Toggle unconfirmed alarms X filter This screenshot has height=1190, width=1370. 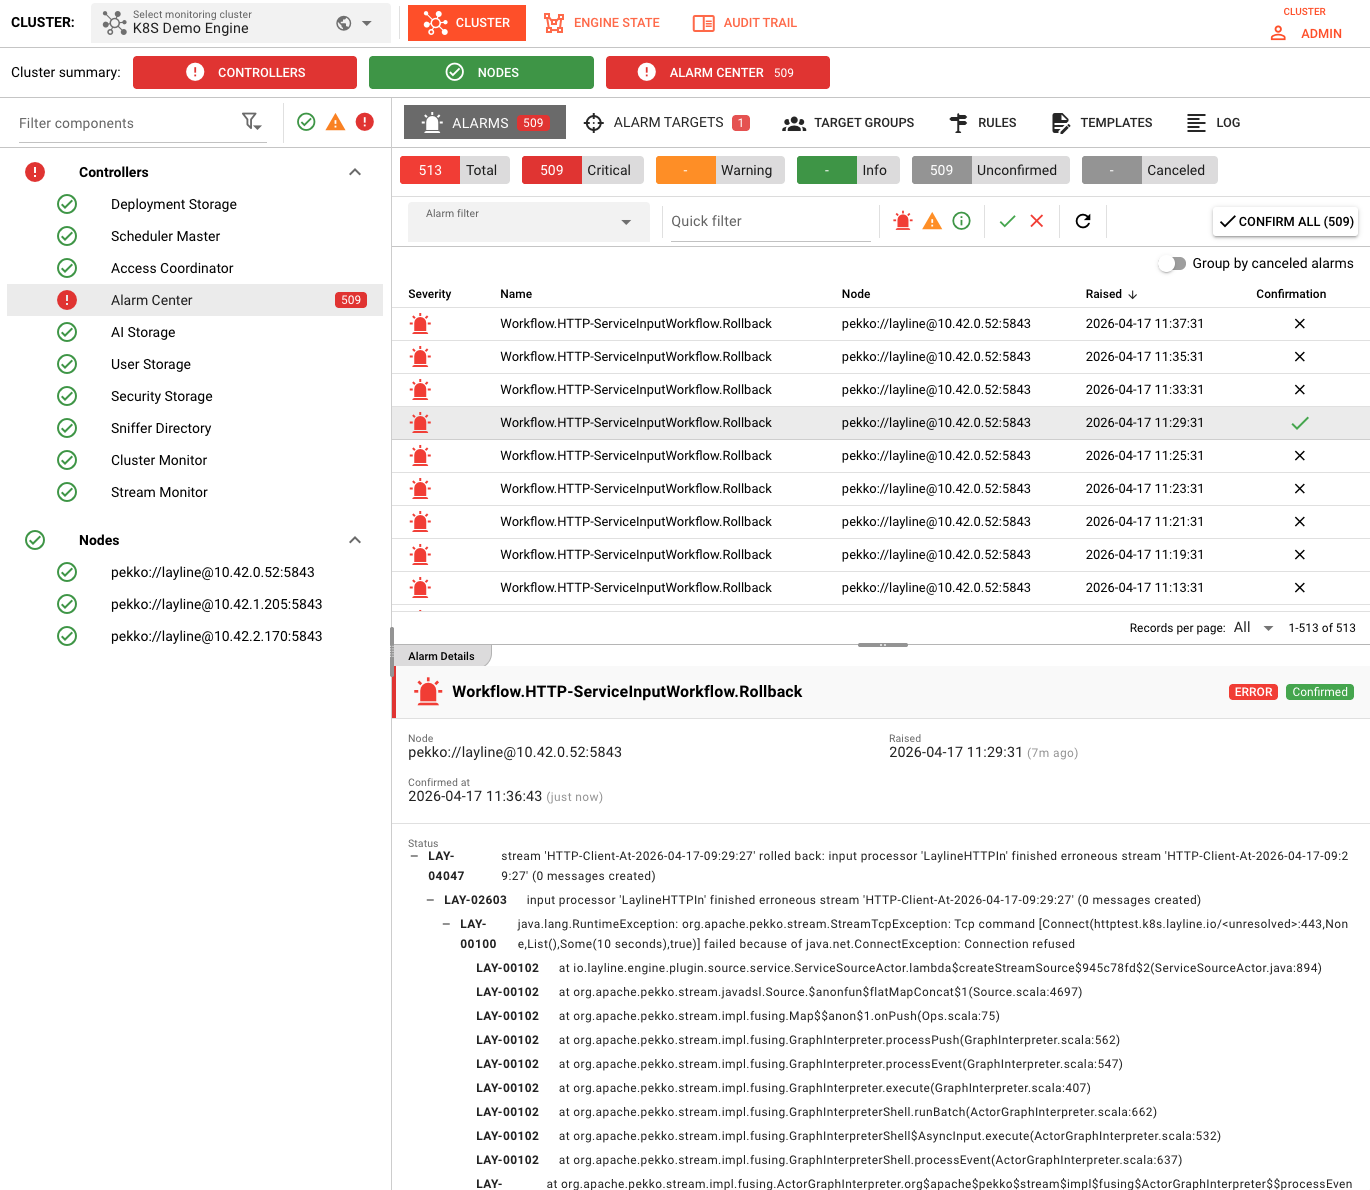(1037, 221)
